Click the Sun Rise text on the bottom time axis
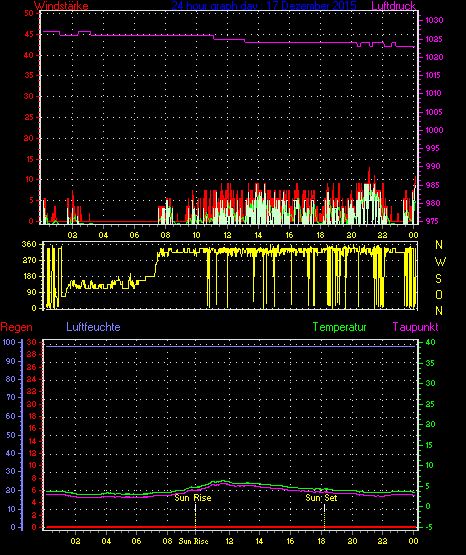Screen dimensions: 466x555 [193, 541]
